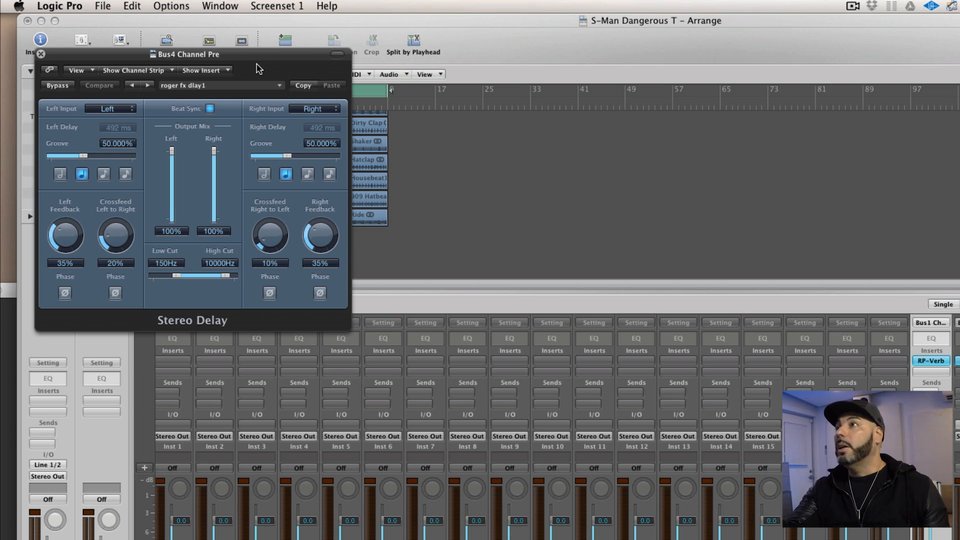Click the Paste button in the plugin header
The width and height of the screenshot is (960, 540).
[x=331, y=86]
